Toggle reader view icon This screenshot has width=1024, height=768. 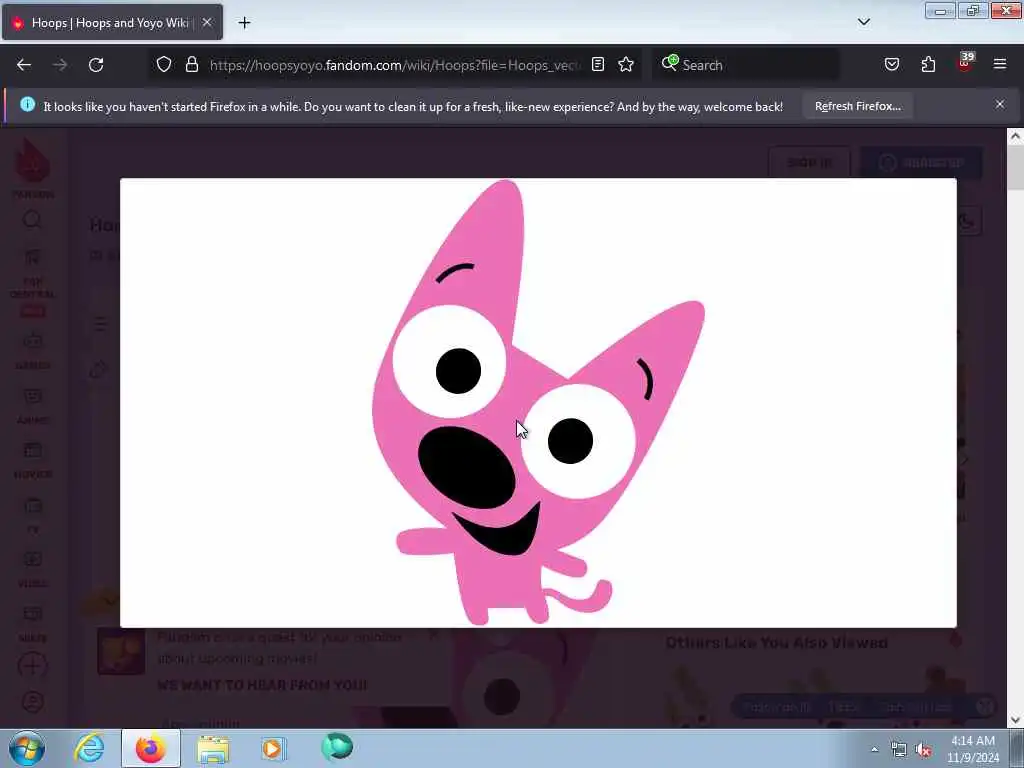[598, 64]
